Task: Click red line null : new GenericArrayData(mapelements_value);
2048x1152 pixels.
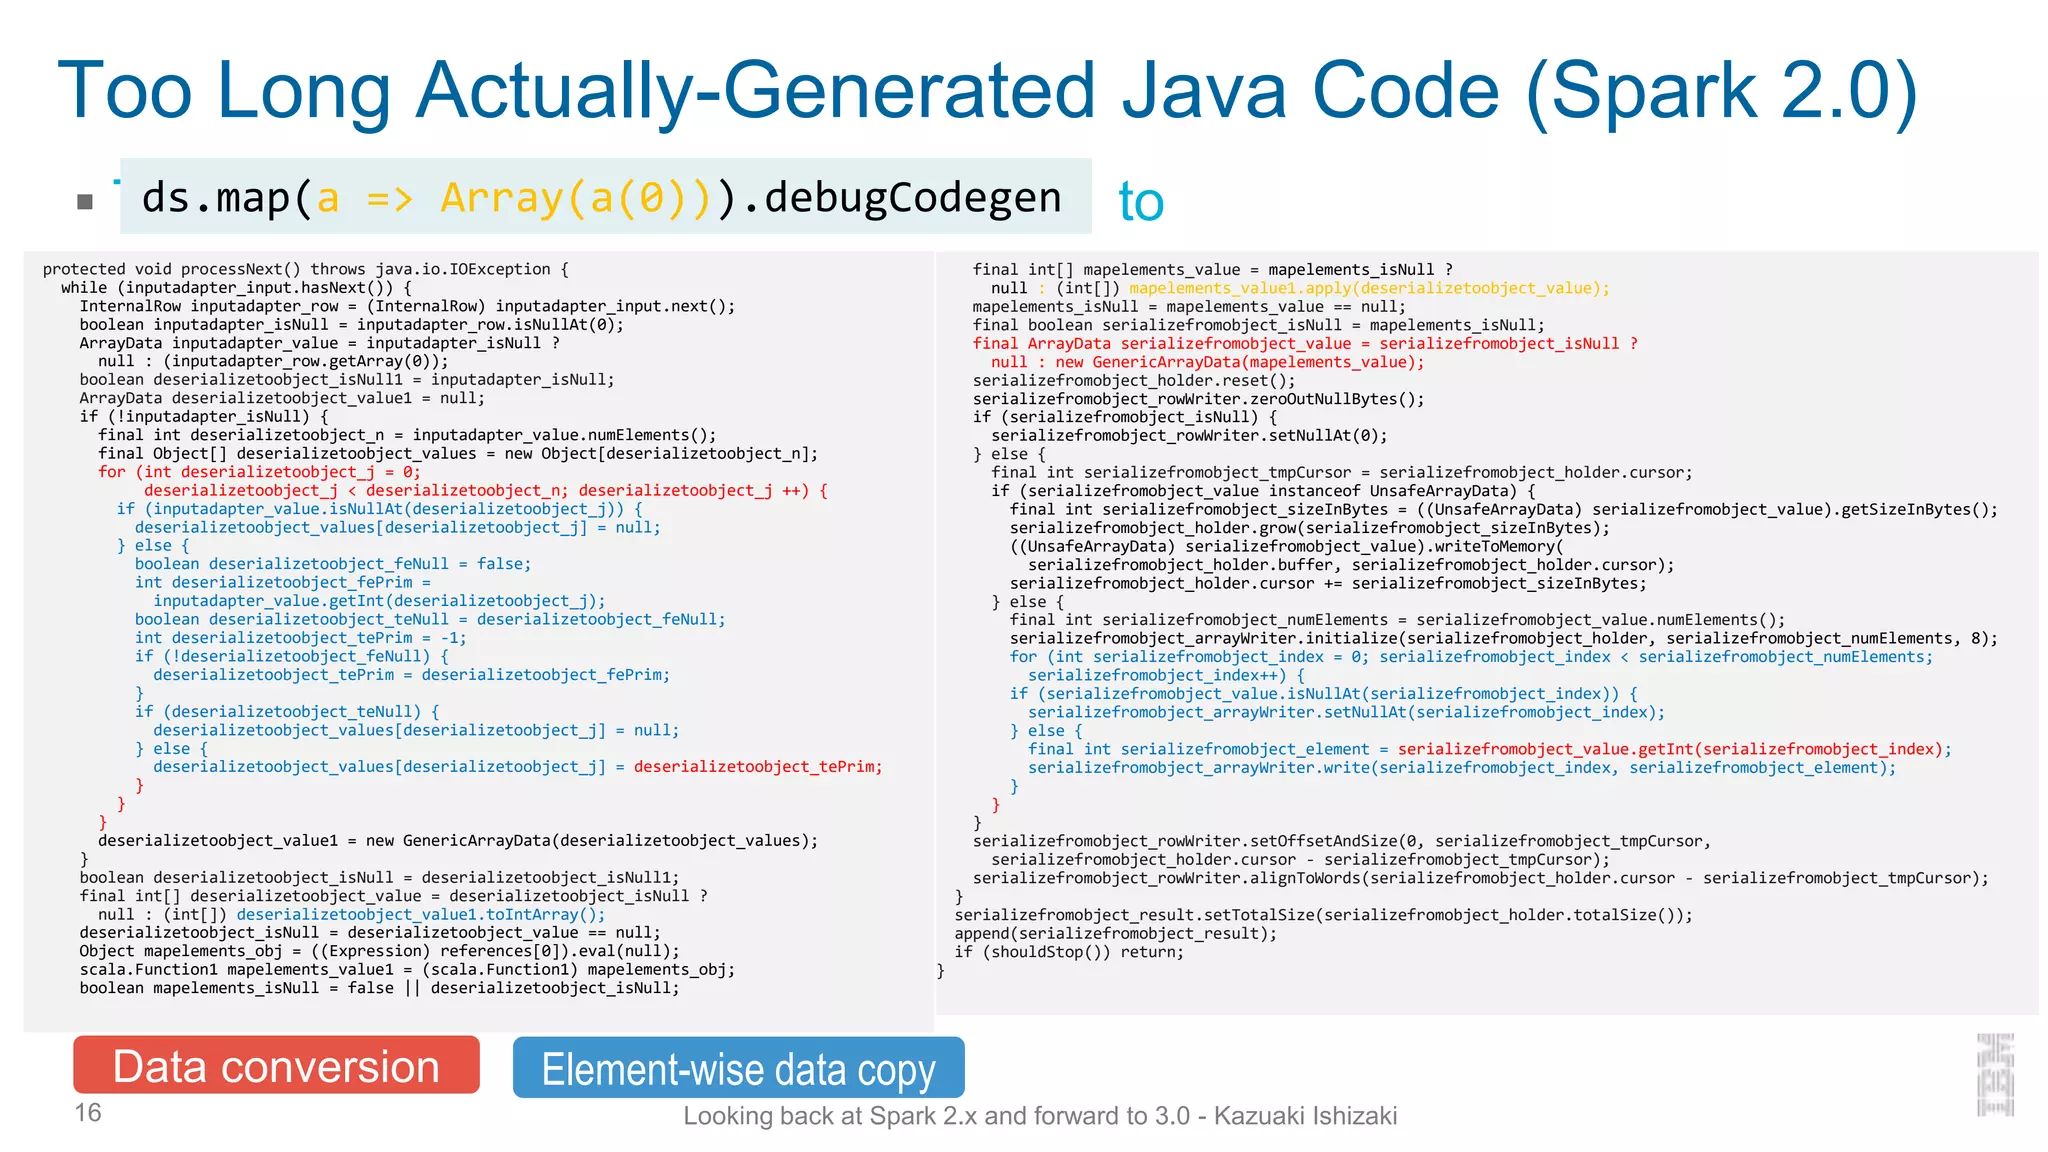Action: (x=1208, y=362)
